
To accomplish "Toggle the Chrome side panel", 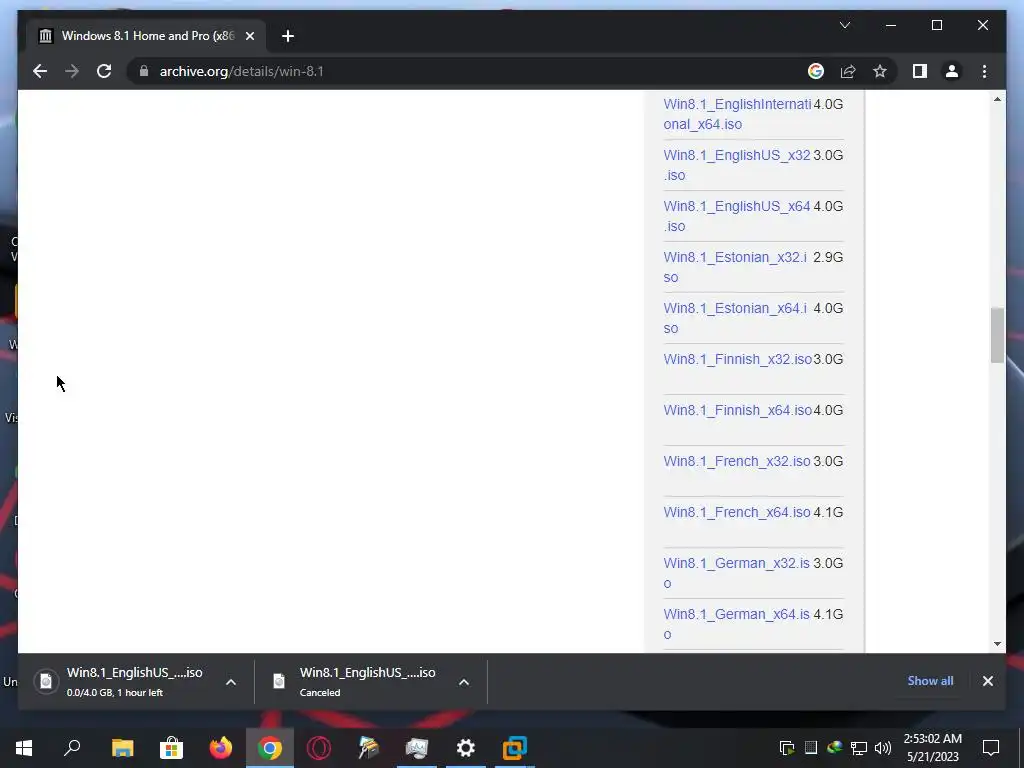I will click(x=920, y=71).
